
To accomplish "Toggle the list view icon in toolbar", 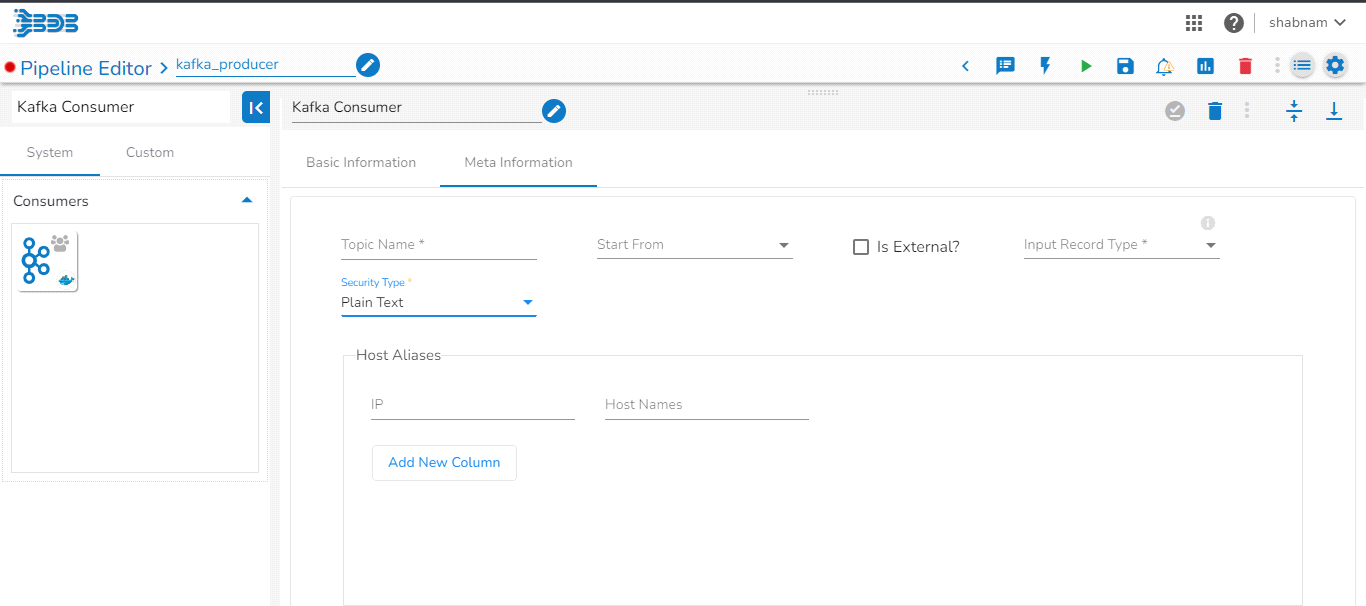I will click(x=1302, y=66).
